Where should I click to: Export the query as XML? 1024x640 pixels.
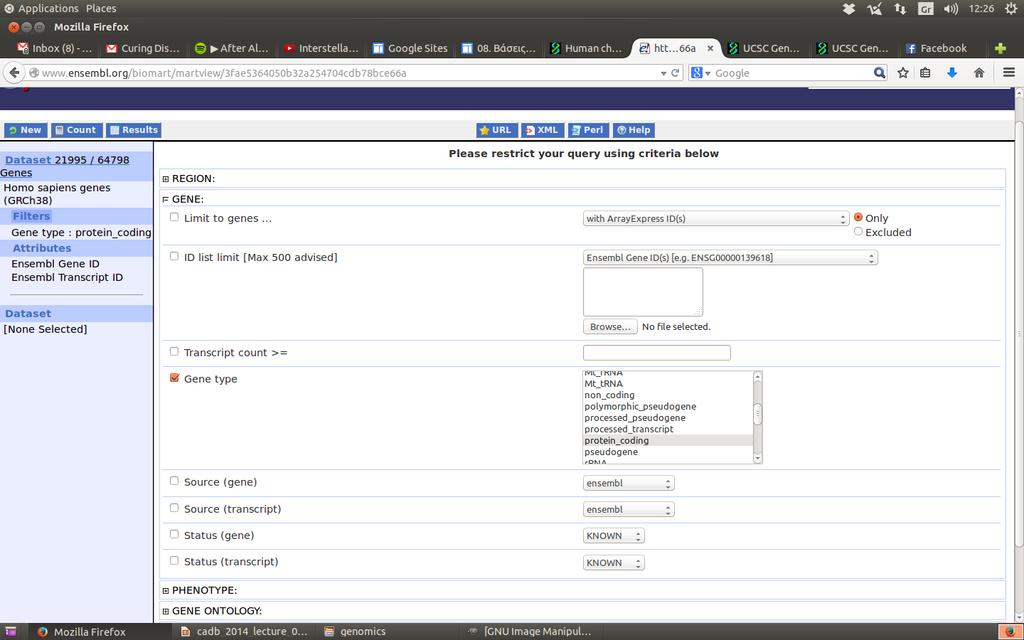(x=543, y=130)
